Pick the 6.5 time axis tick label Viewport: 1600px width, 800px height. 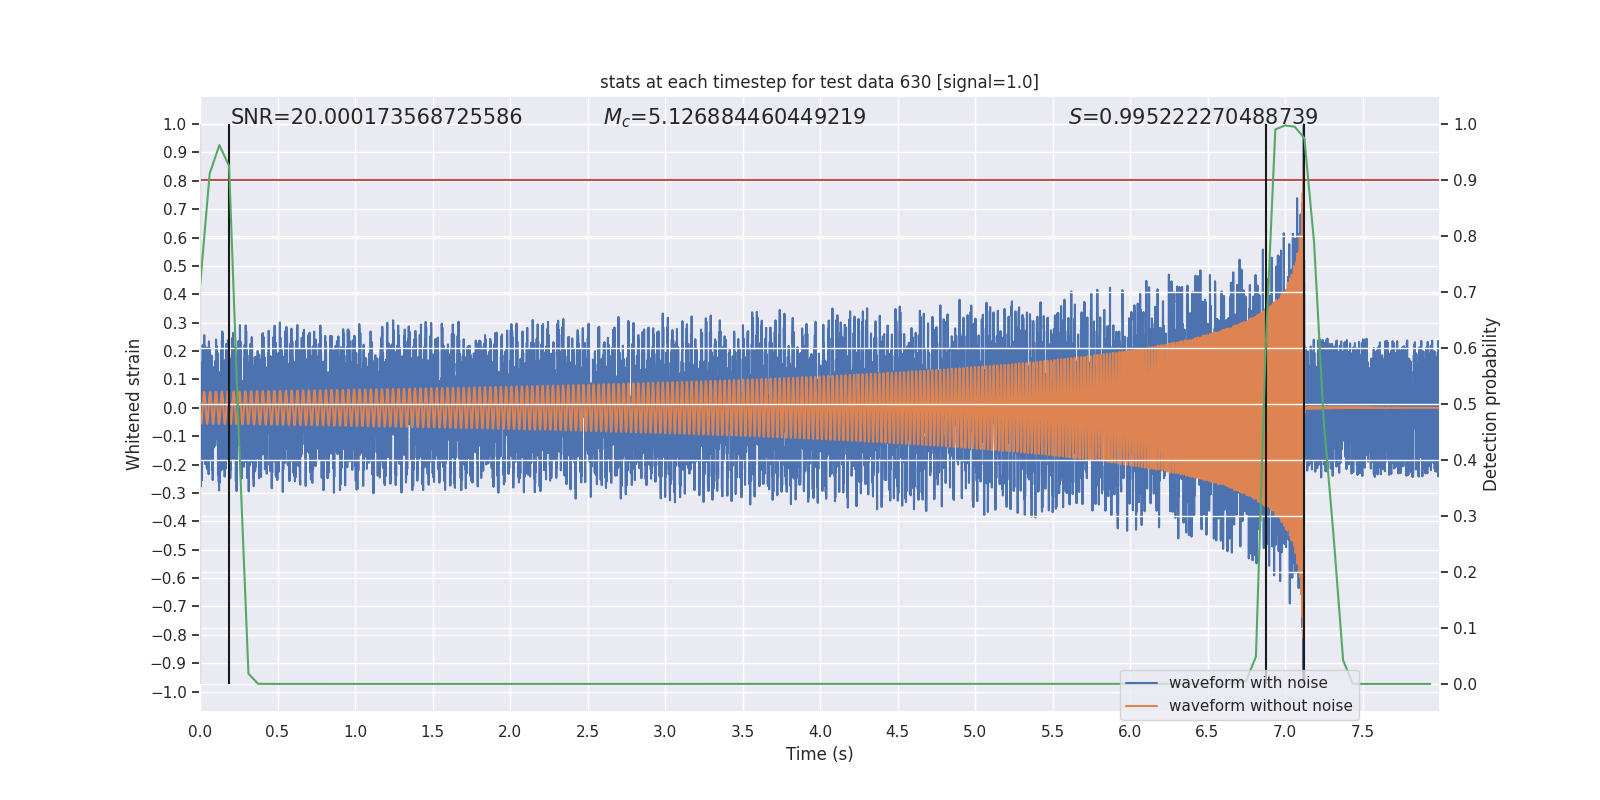(1207, 731)
